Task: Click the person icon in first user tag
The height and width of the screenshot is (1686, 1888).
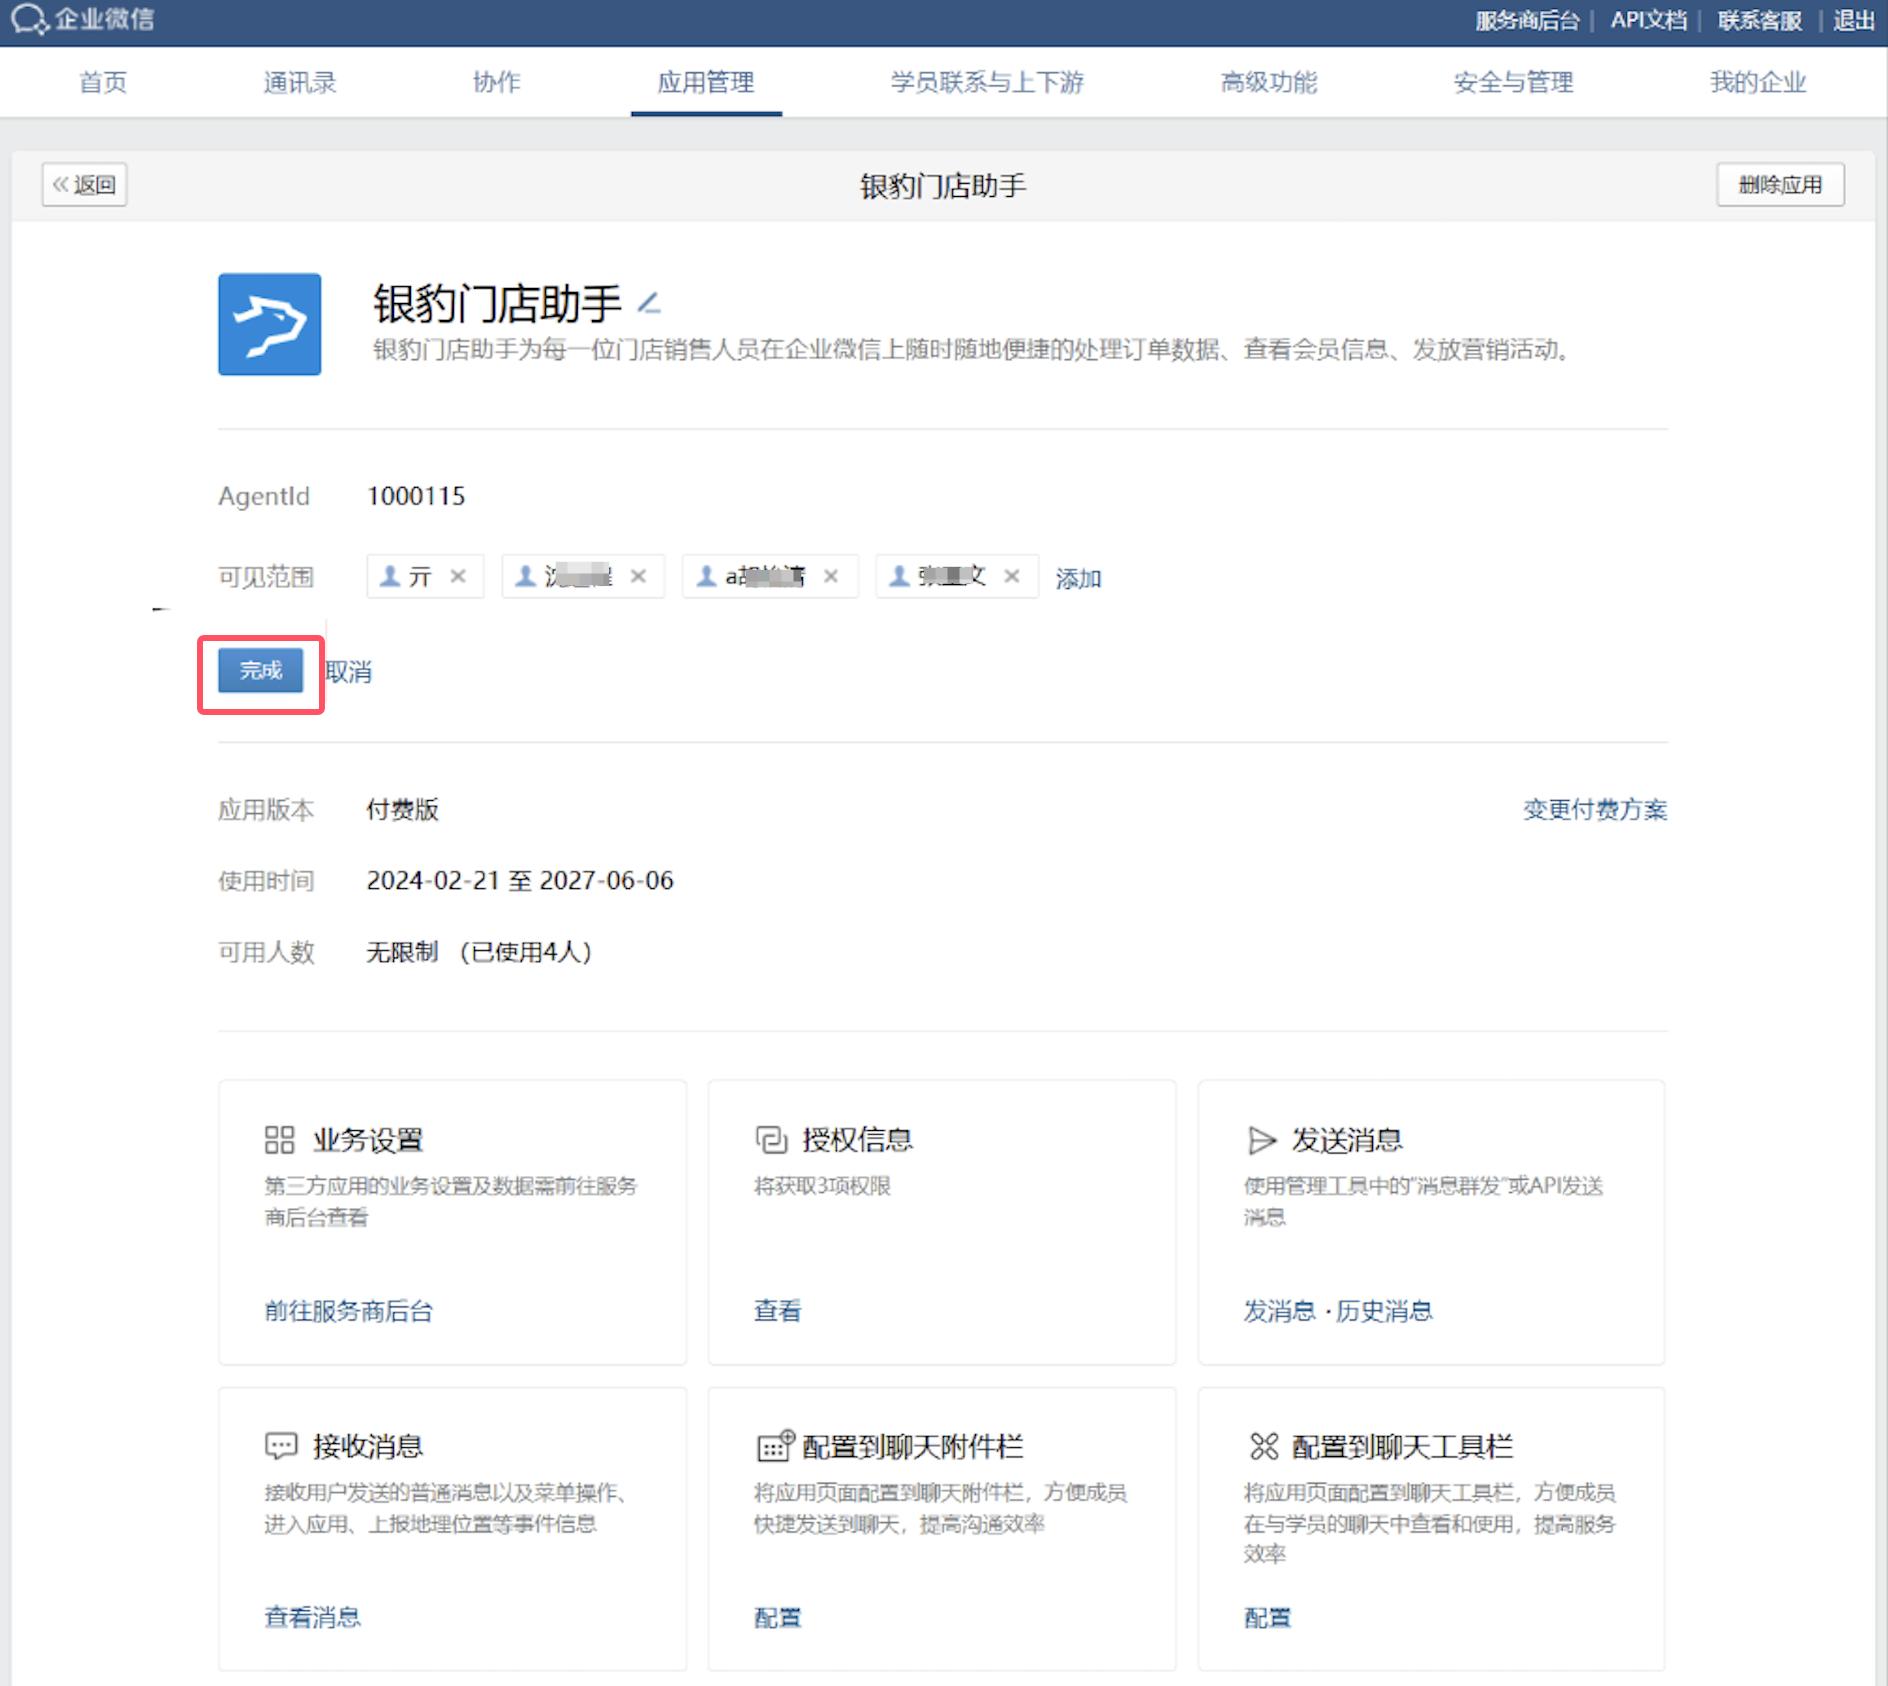Action: coord(391,576)
